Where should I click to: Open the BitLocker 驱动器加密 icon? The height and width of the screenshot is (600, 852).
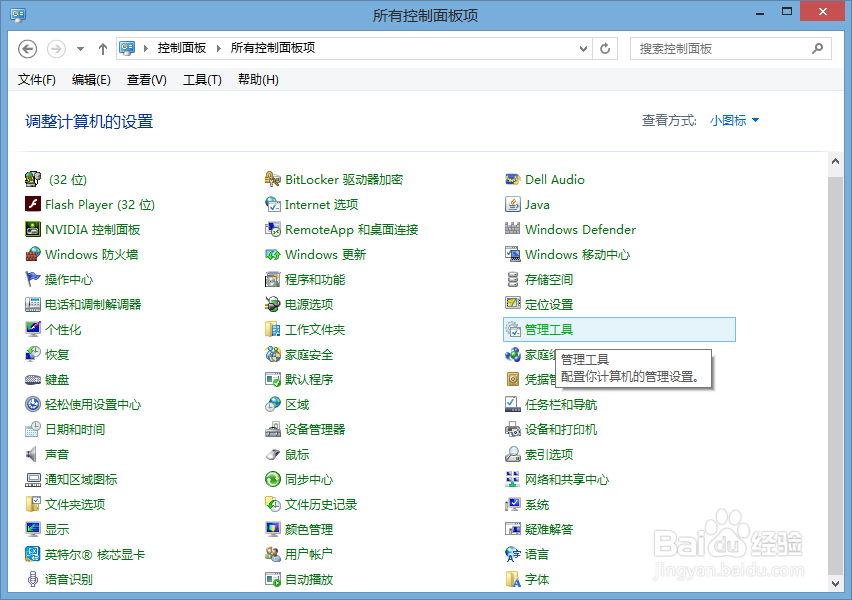pyautogui.click(x=272, y=179)
